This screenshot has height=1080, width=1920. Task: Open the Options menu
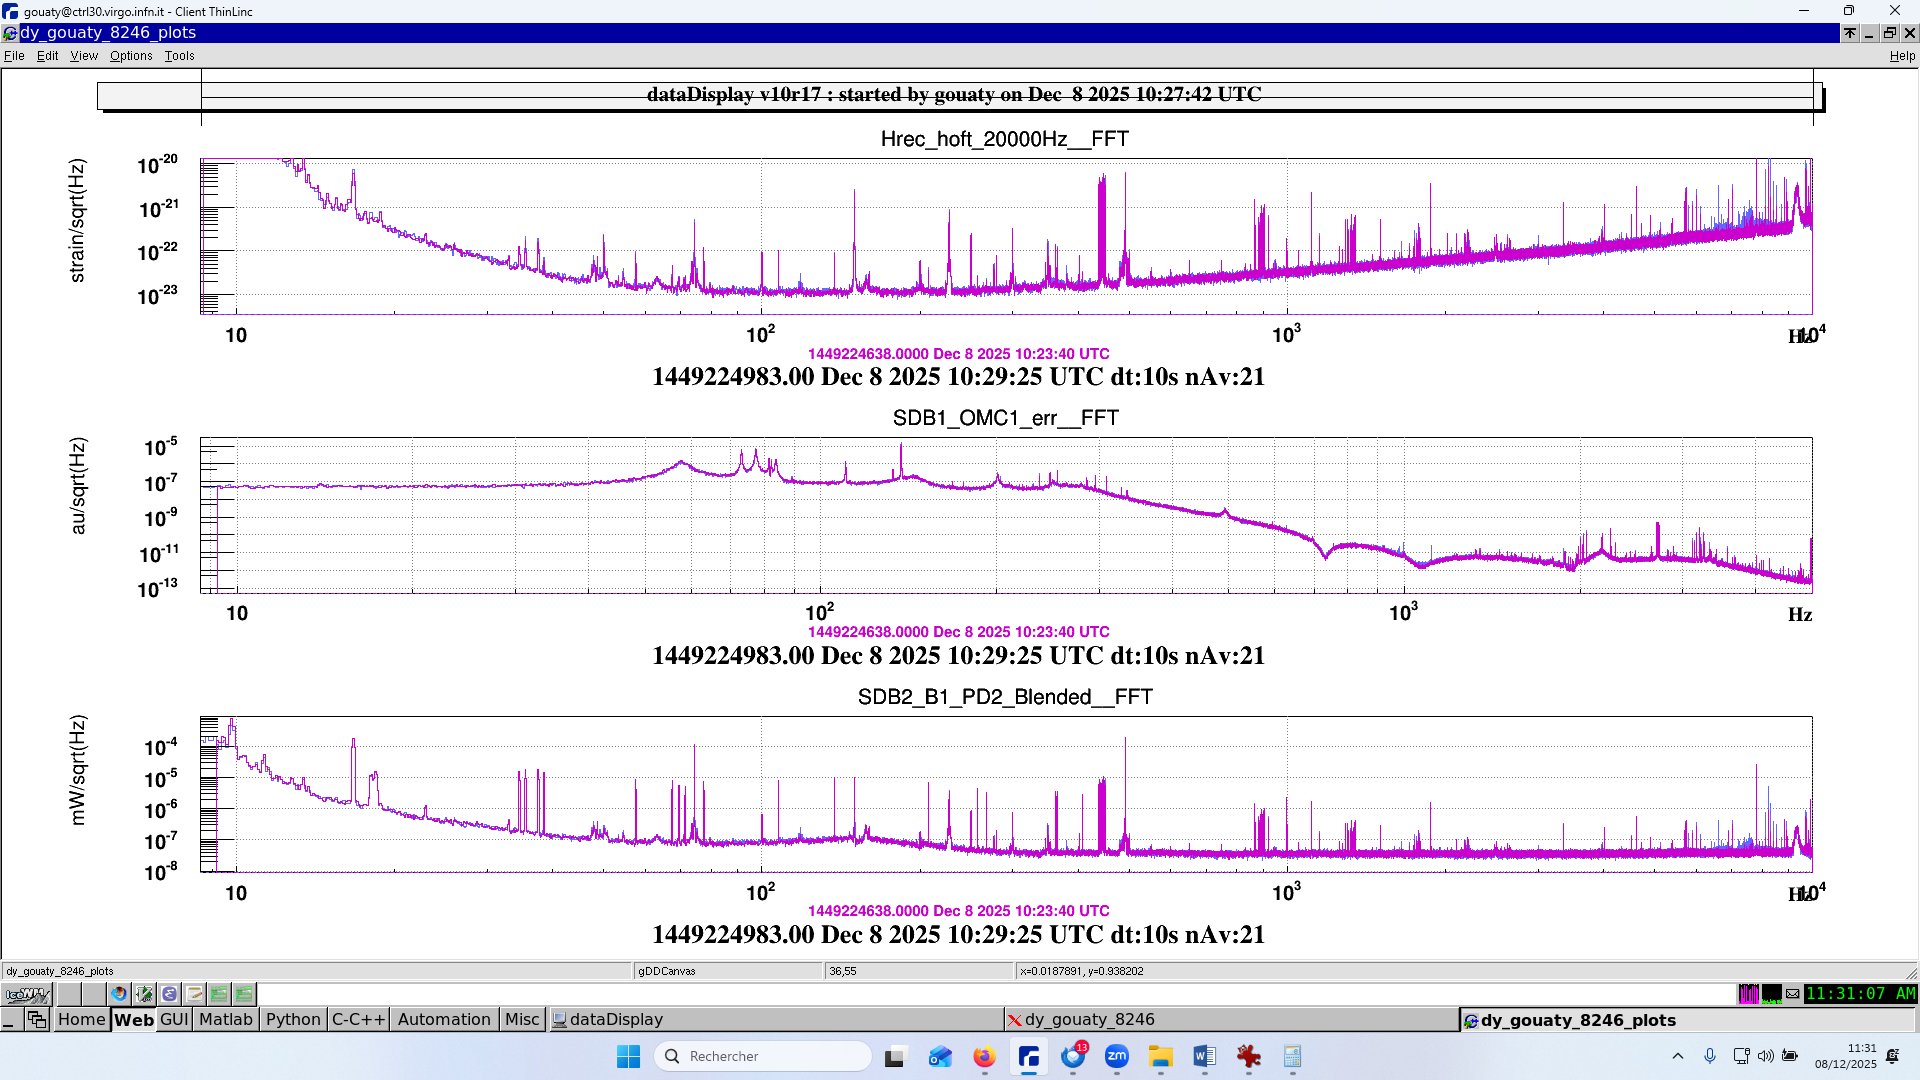131,56
